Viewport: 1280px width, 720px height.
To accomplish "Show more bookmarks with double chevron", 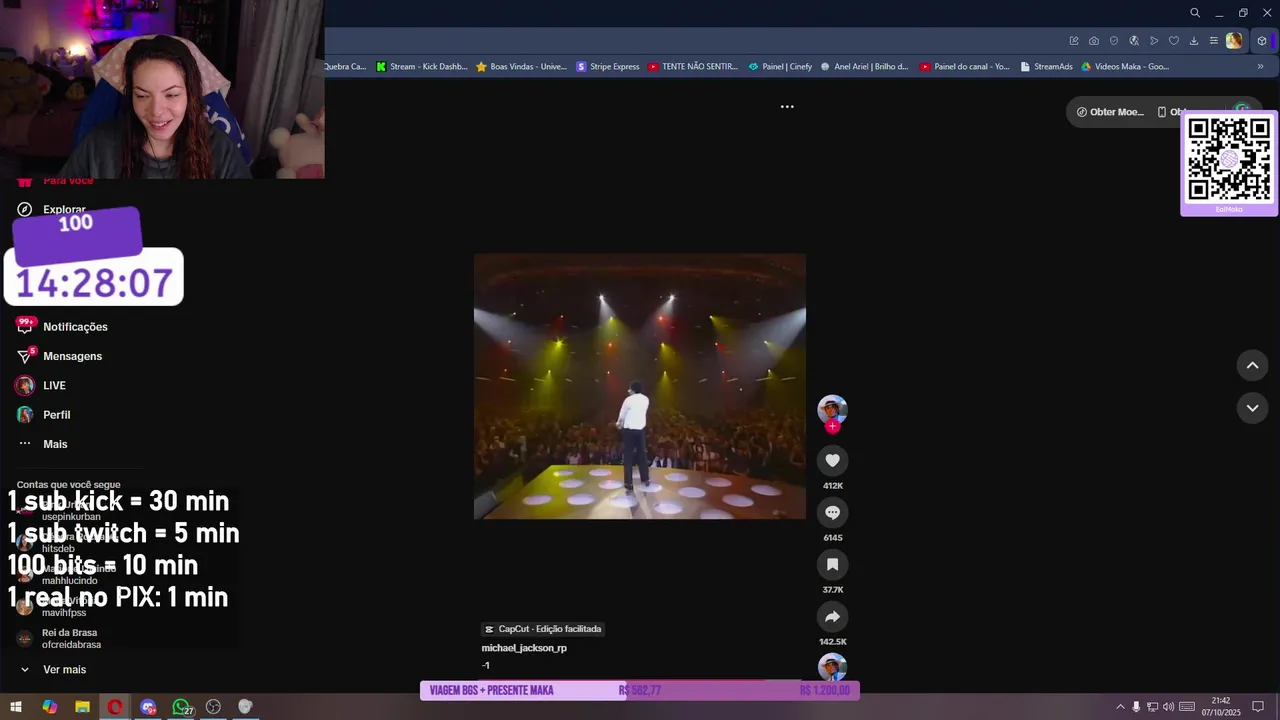I will pyautogui.click(x=1260, y=67).
